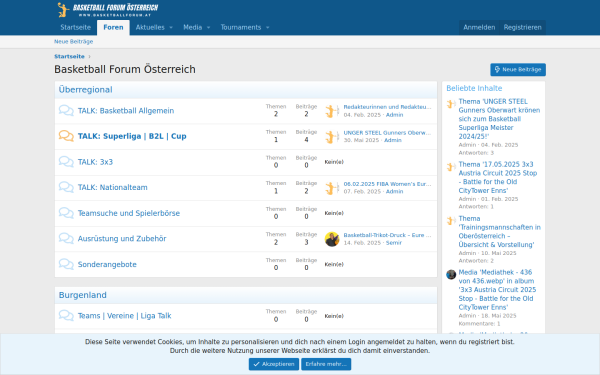Click Admin username in Nationalteam row
Screen dimensions: 600x375
(395, 192)
